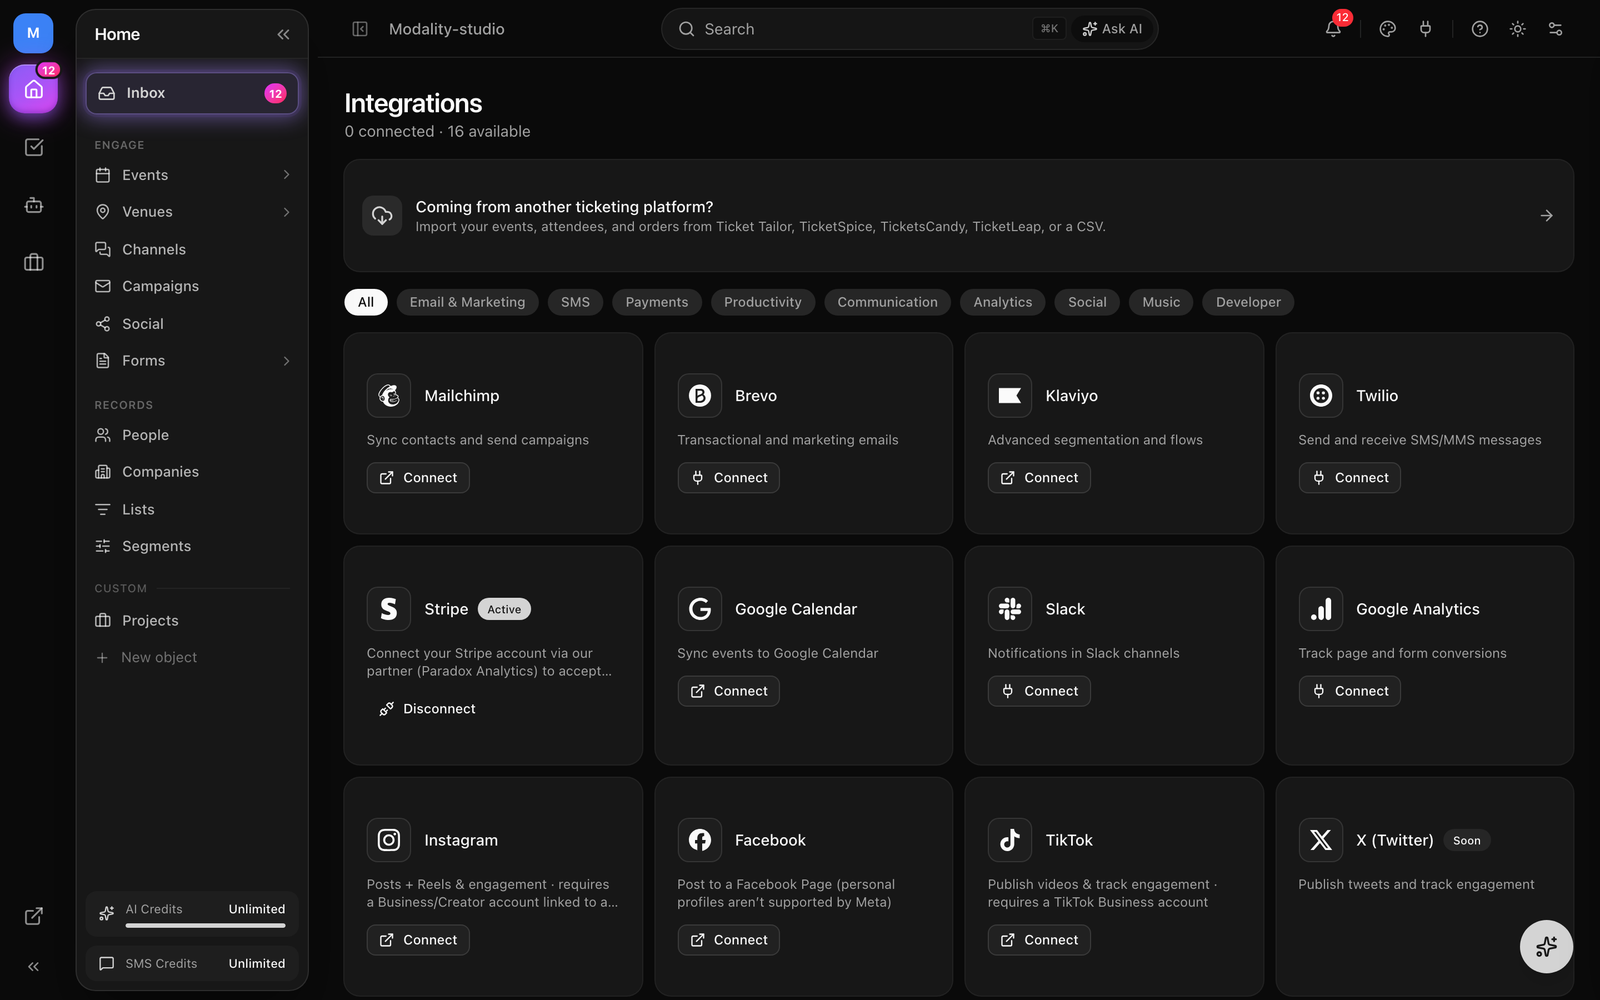
Task: Open Segments in sidebar
Action: tap(192, 546)
